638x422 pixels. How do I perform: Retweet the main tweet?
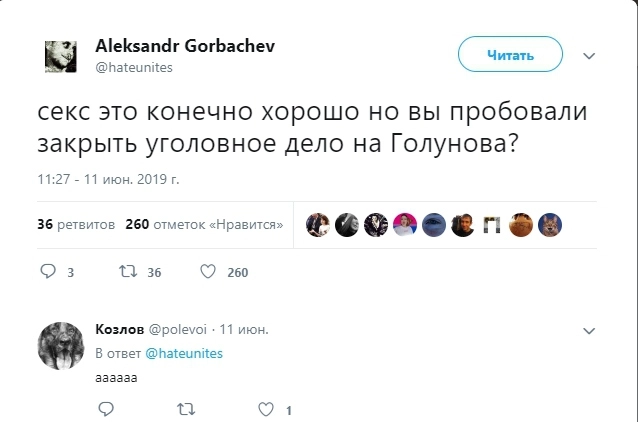point(127,271)
